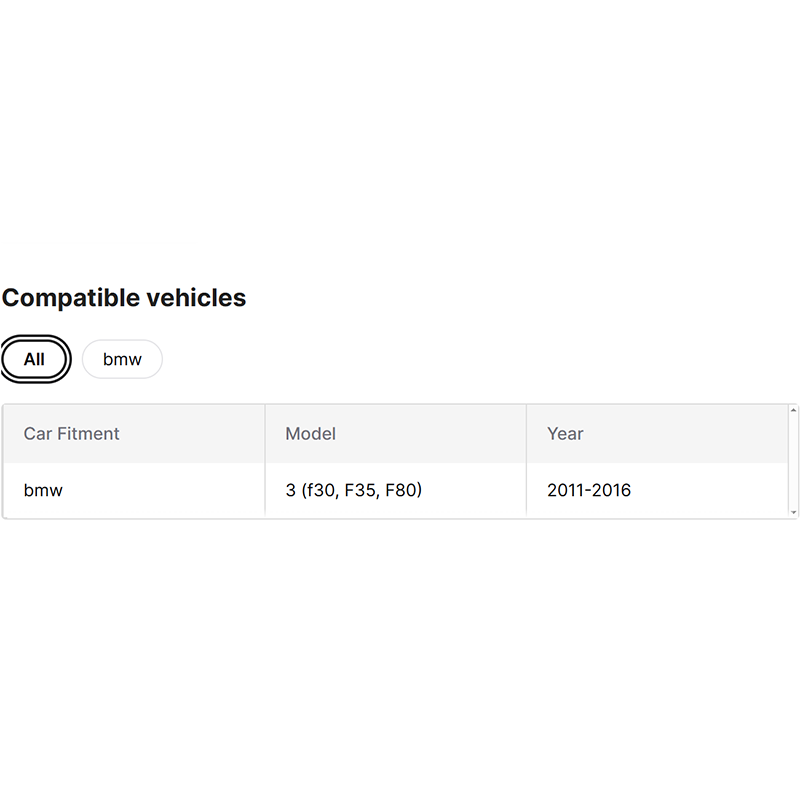Select the 2011-2016 year cell
Screen dimensions: 800x800
(588, 490)
